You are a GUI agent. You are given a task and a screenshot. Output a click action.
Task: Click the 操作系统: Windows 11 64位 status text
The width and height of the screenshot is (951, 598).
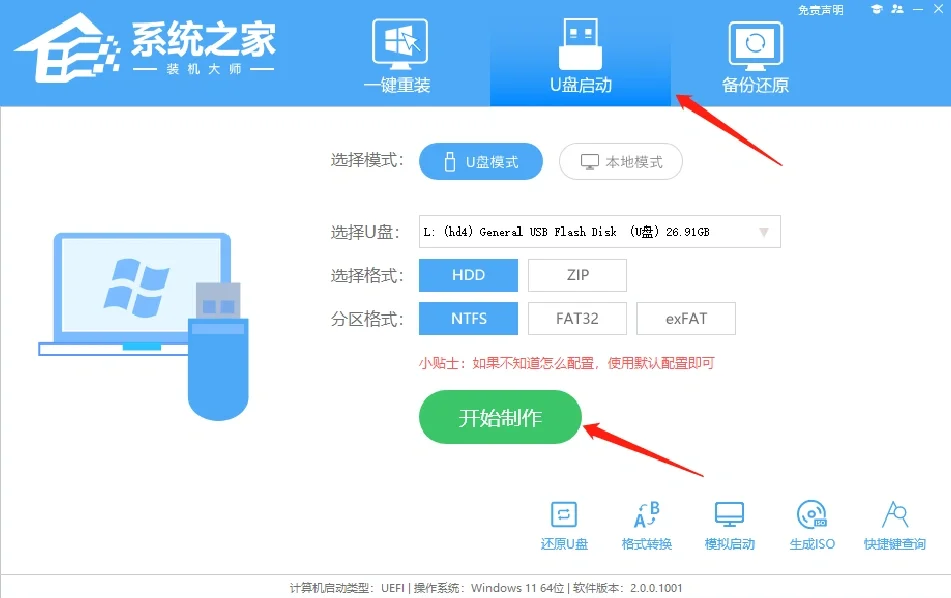pyautogui.click(x=489, y=588)
